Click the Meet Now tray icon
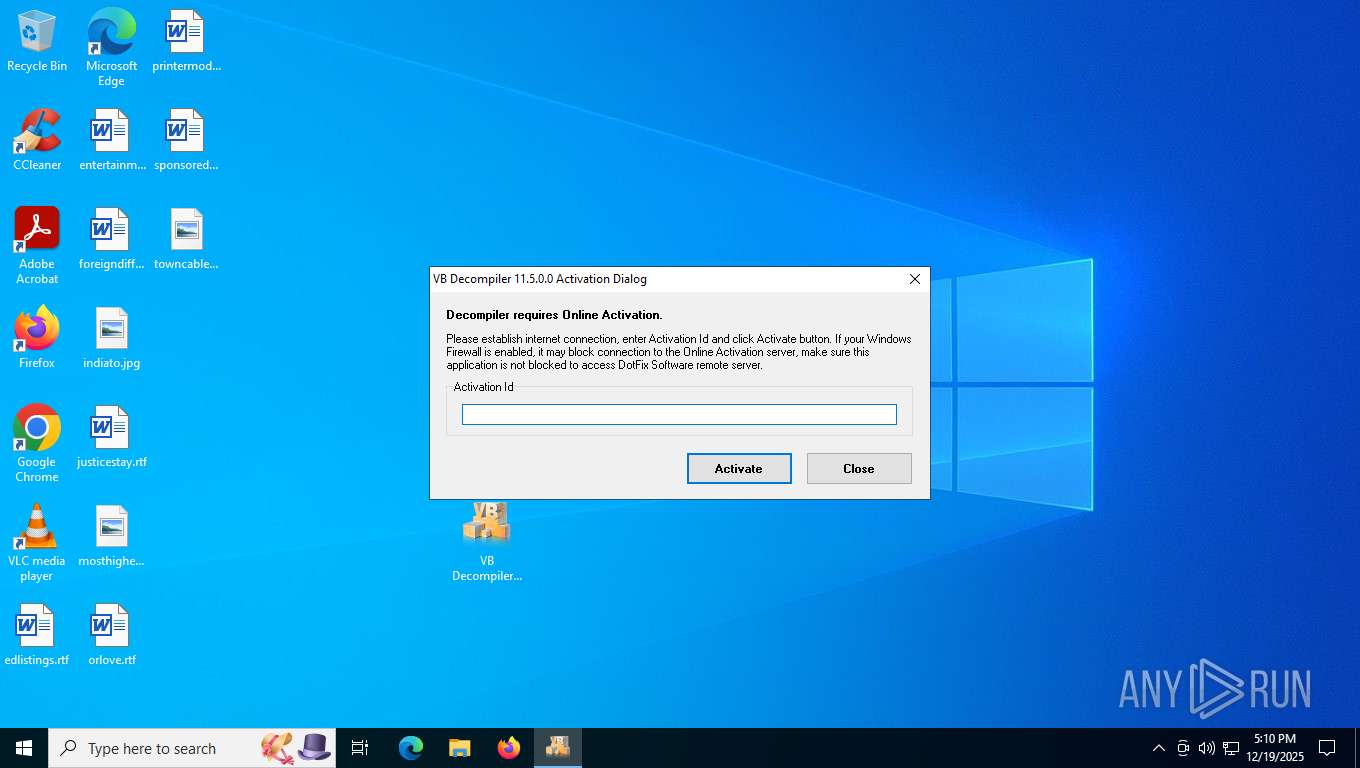This screenshot has width=1360, height=768. (x=1183, y=748)
